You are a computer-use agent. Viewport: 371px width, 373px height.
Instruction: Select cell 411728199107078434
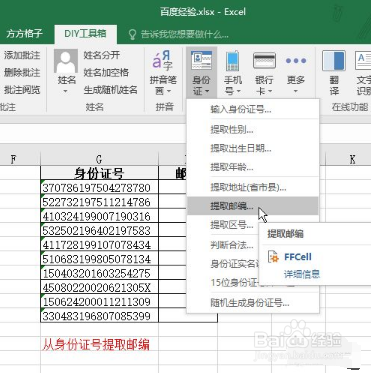point(99,245)
